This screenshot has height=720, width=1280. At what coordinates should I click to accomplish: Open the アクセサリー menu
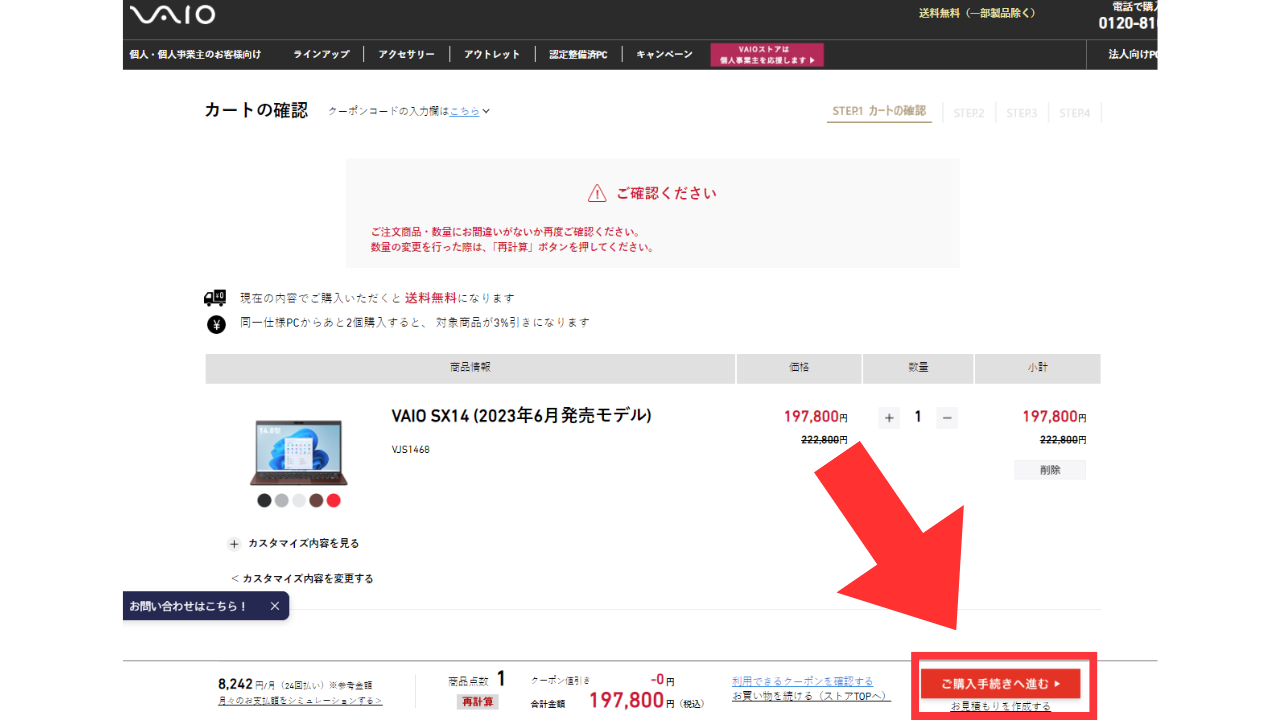[406, 54]
